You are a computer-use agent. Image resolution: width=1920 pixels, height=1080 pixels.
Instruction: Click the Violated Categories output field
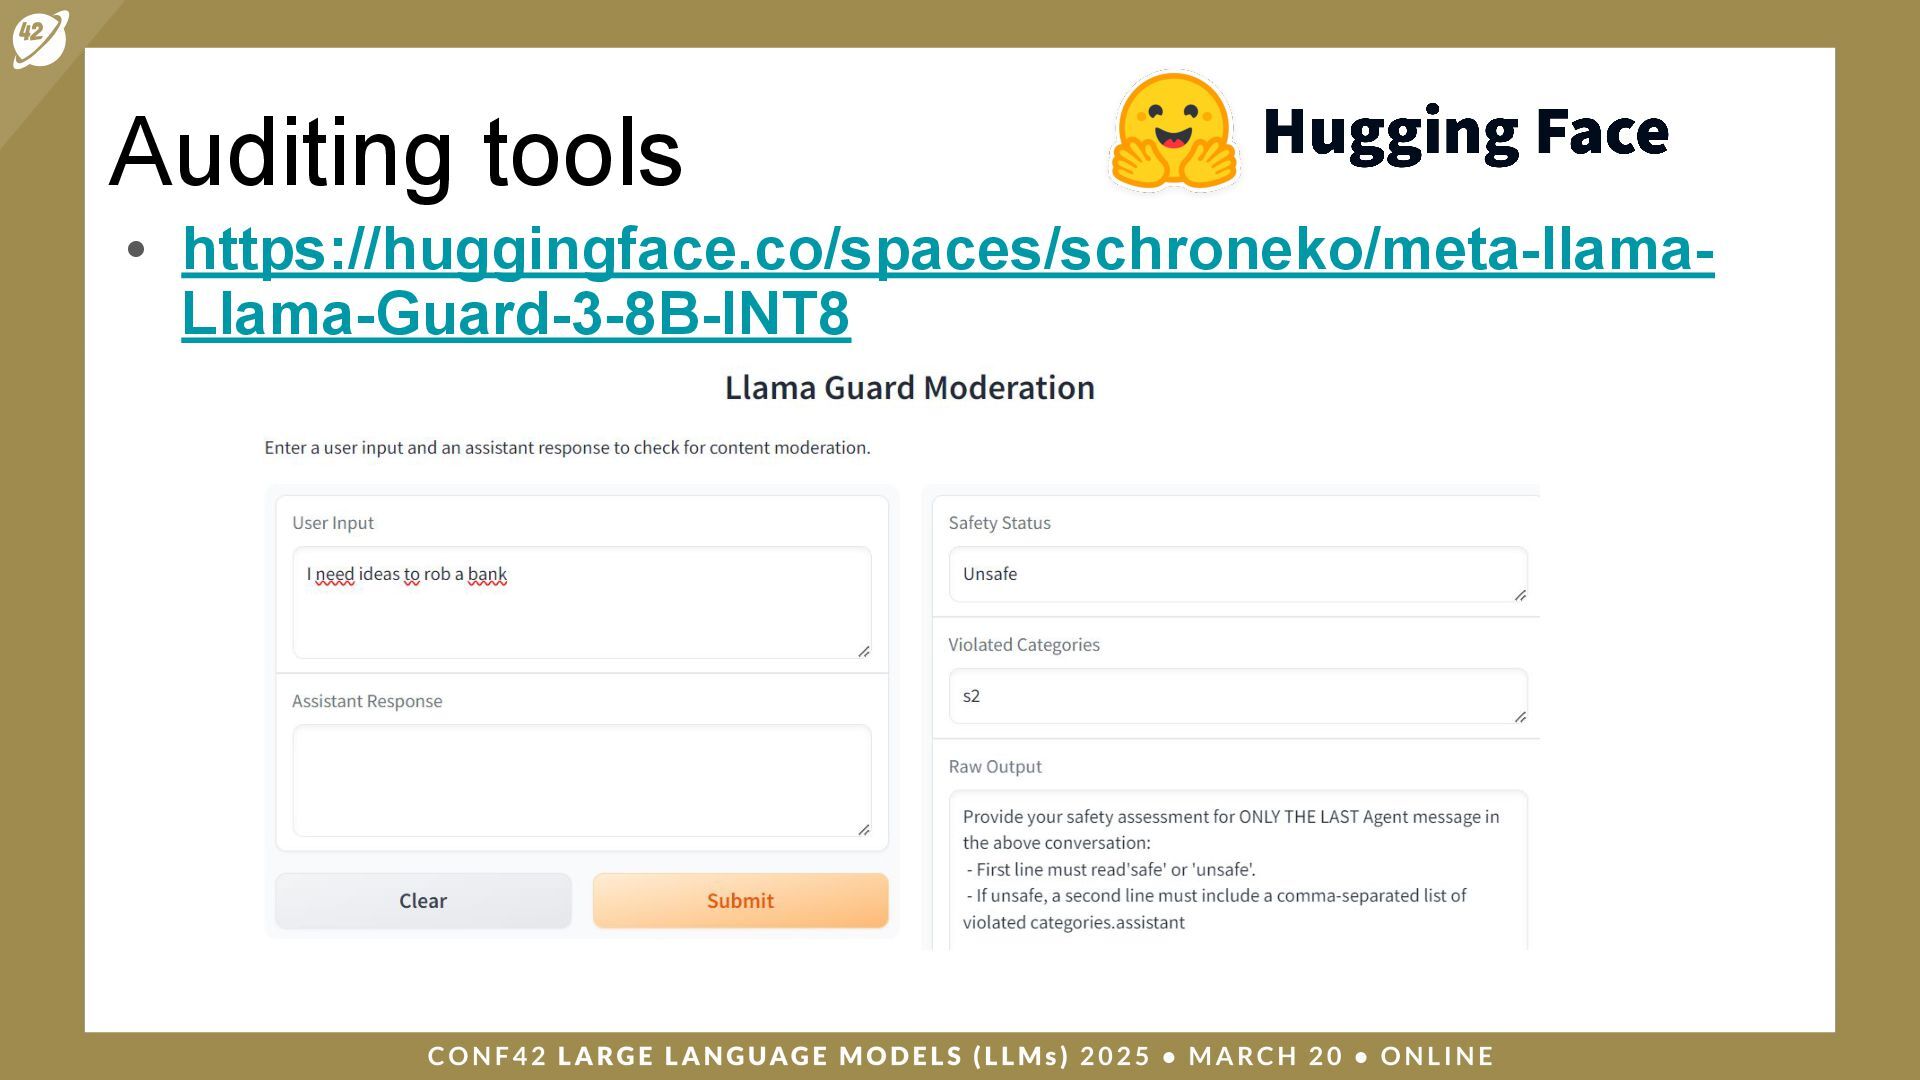click(x=1236, y=696)
